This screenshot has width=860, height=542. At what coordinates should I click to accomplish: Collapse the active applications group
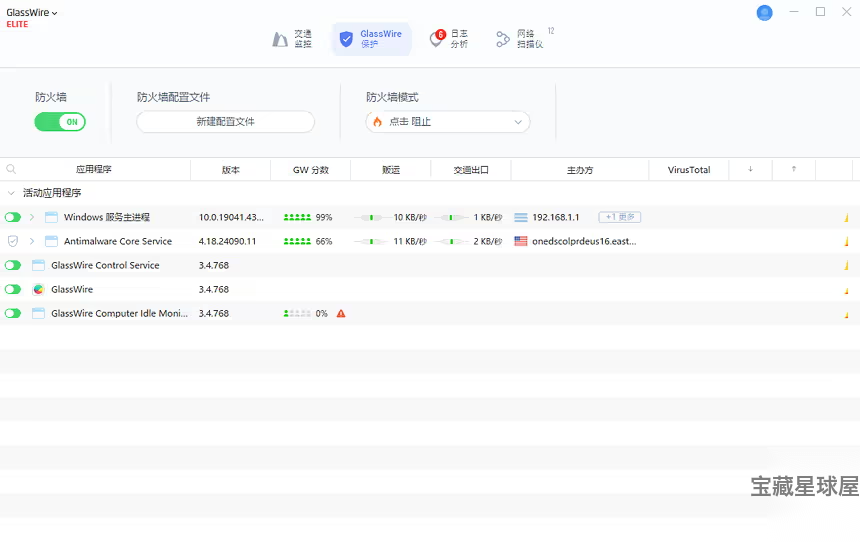11,193
